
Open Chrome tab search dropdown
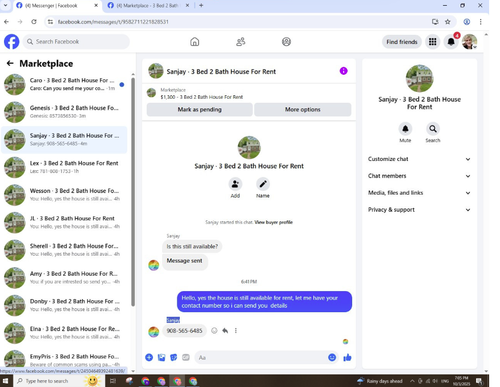(5, 5)
